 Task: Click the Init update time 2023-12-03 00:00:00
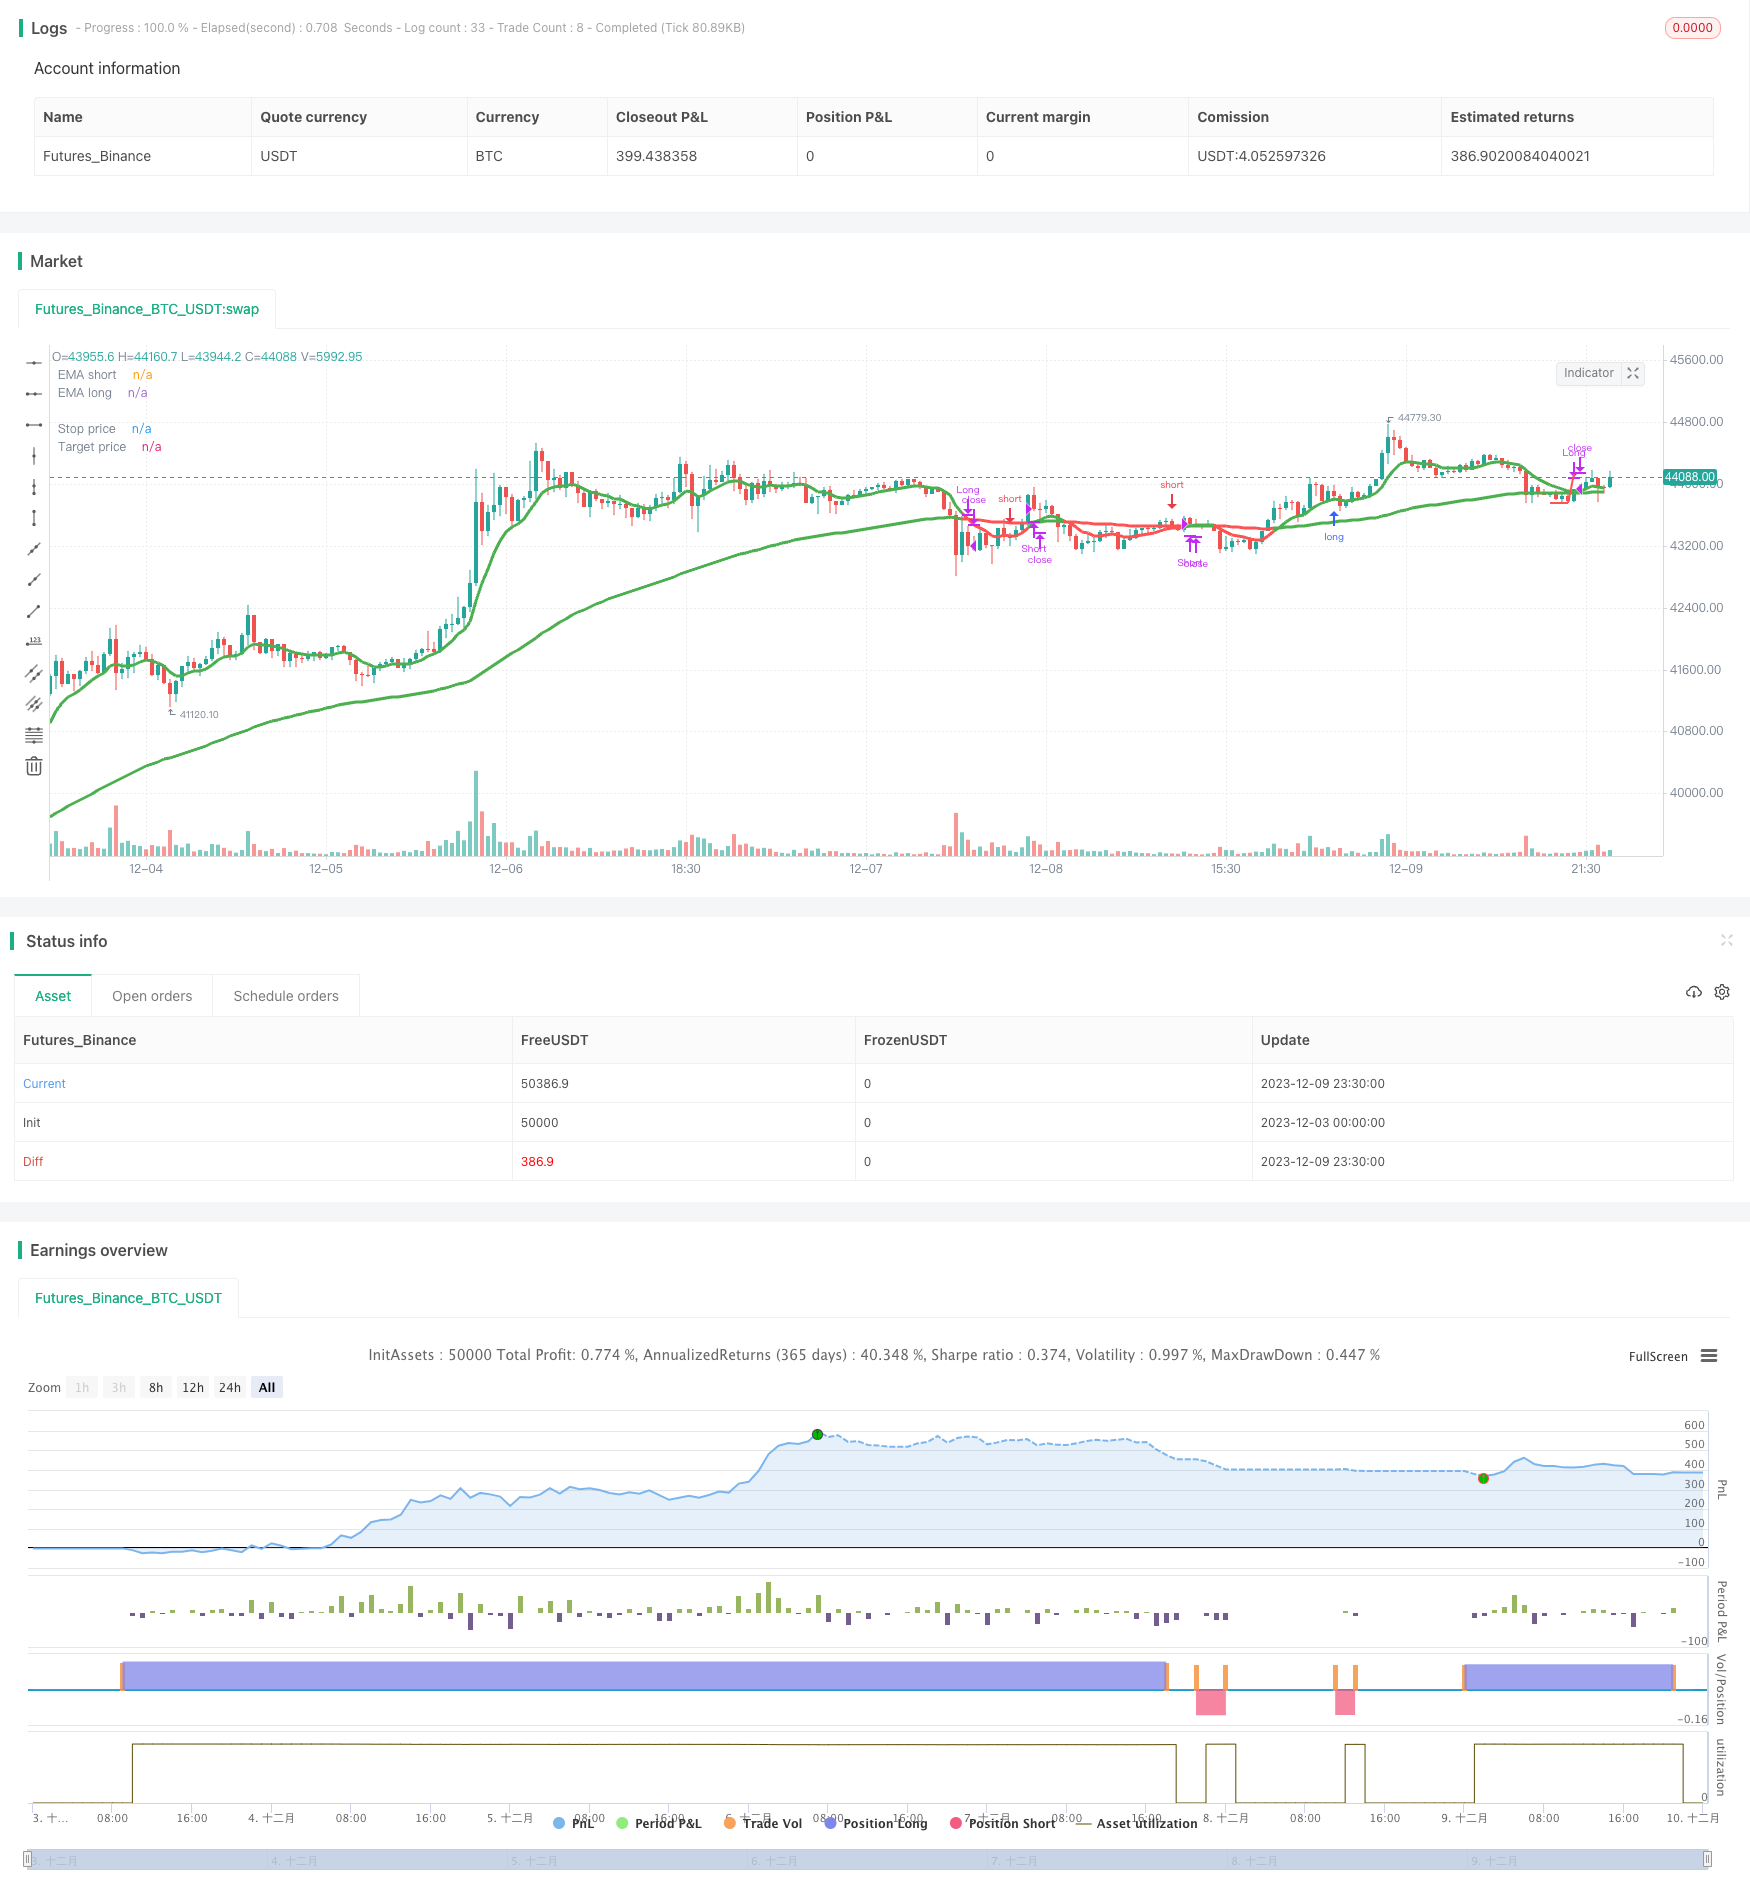coord(1323,1122)
